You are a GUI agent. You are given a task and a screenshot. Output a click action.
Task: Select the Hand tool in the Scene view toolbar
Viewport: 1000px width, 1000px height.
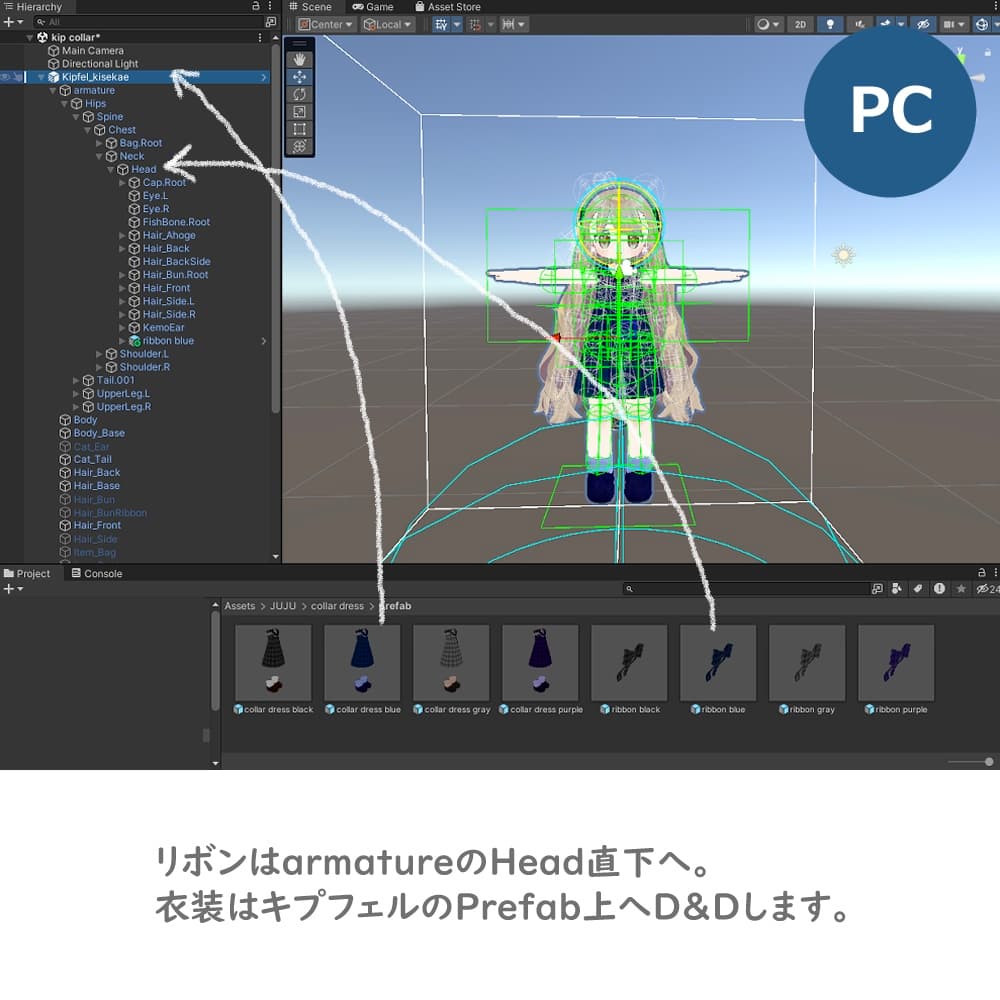299,58
